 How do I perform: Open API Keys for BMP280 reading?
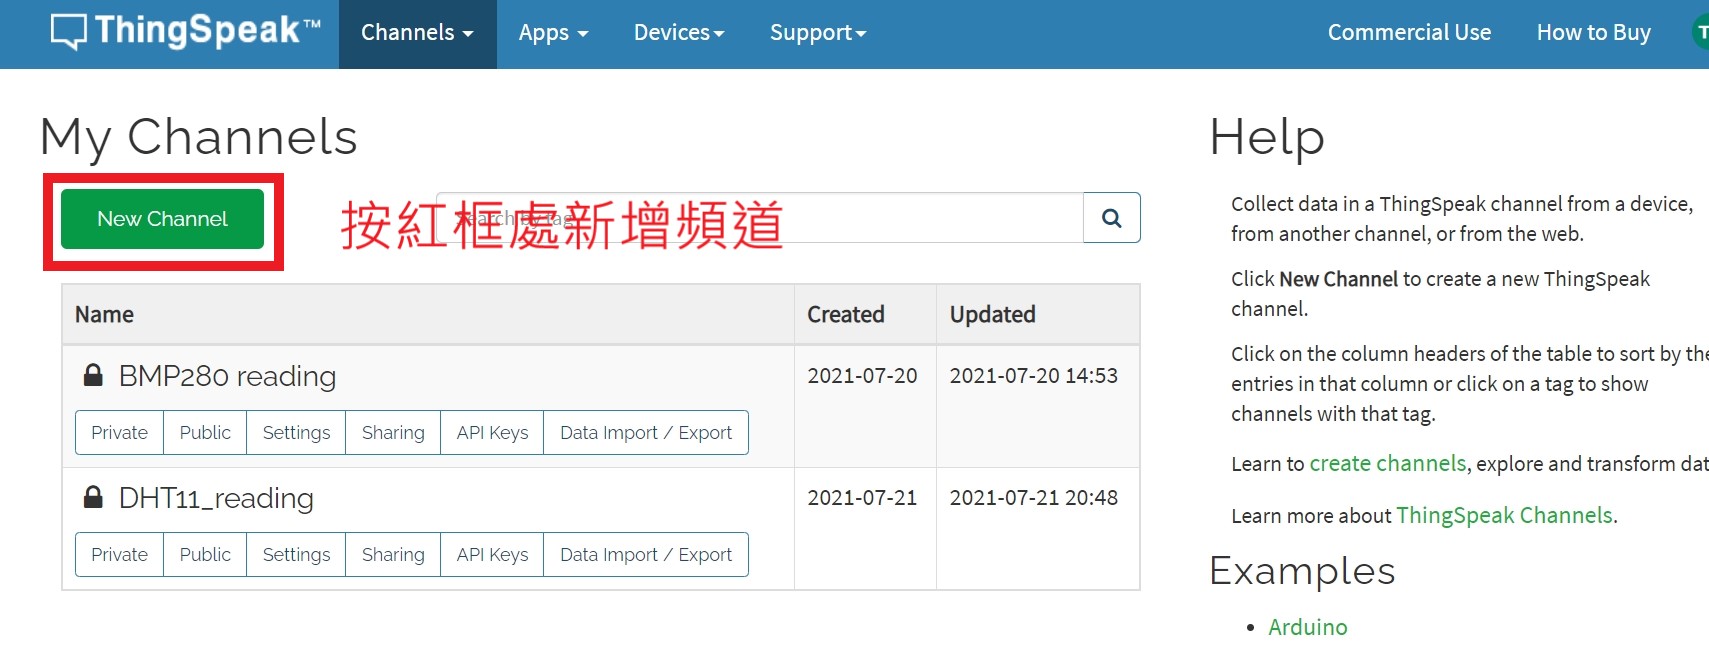[x=492, y=433]
